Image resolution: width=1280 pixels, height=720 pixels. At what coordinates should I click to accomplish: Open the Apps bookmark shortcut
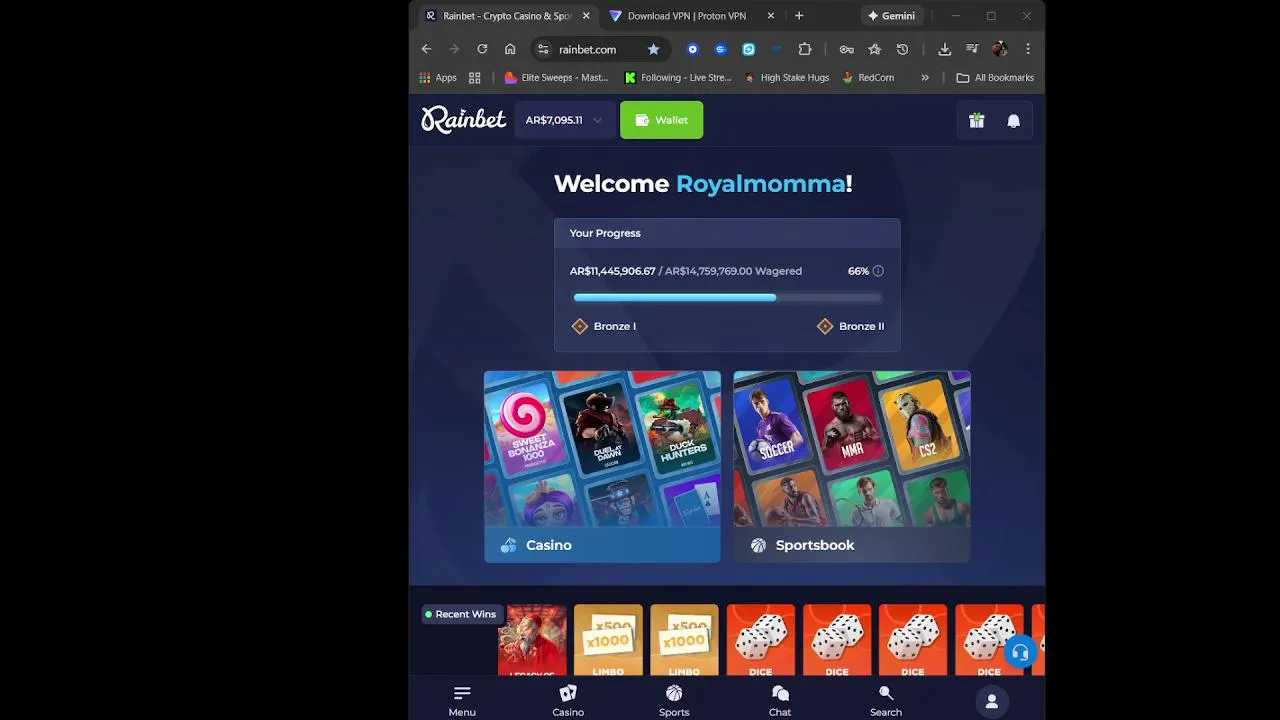click(x=438, y=78)
